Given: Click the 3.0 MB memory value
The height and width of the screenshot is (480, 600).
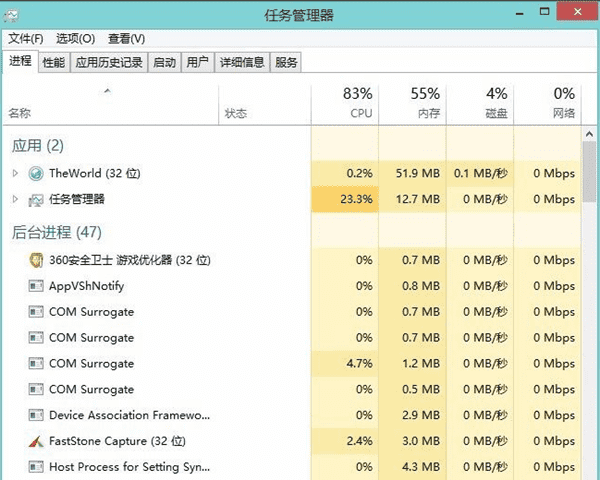Looking at the screenshot, I should (421, 441).
